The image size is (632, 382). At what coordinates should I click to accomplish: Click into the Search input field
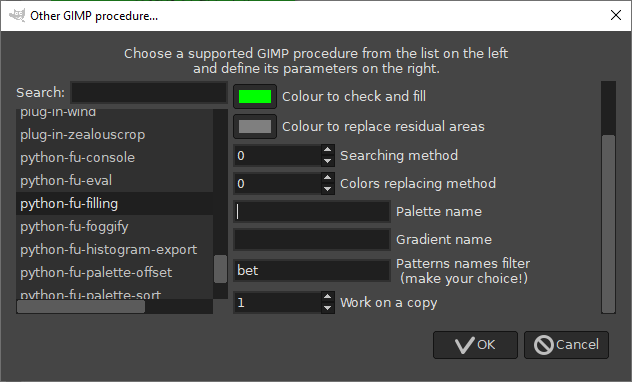click(x=149, y=93)
